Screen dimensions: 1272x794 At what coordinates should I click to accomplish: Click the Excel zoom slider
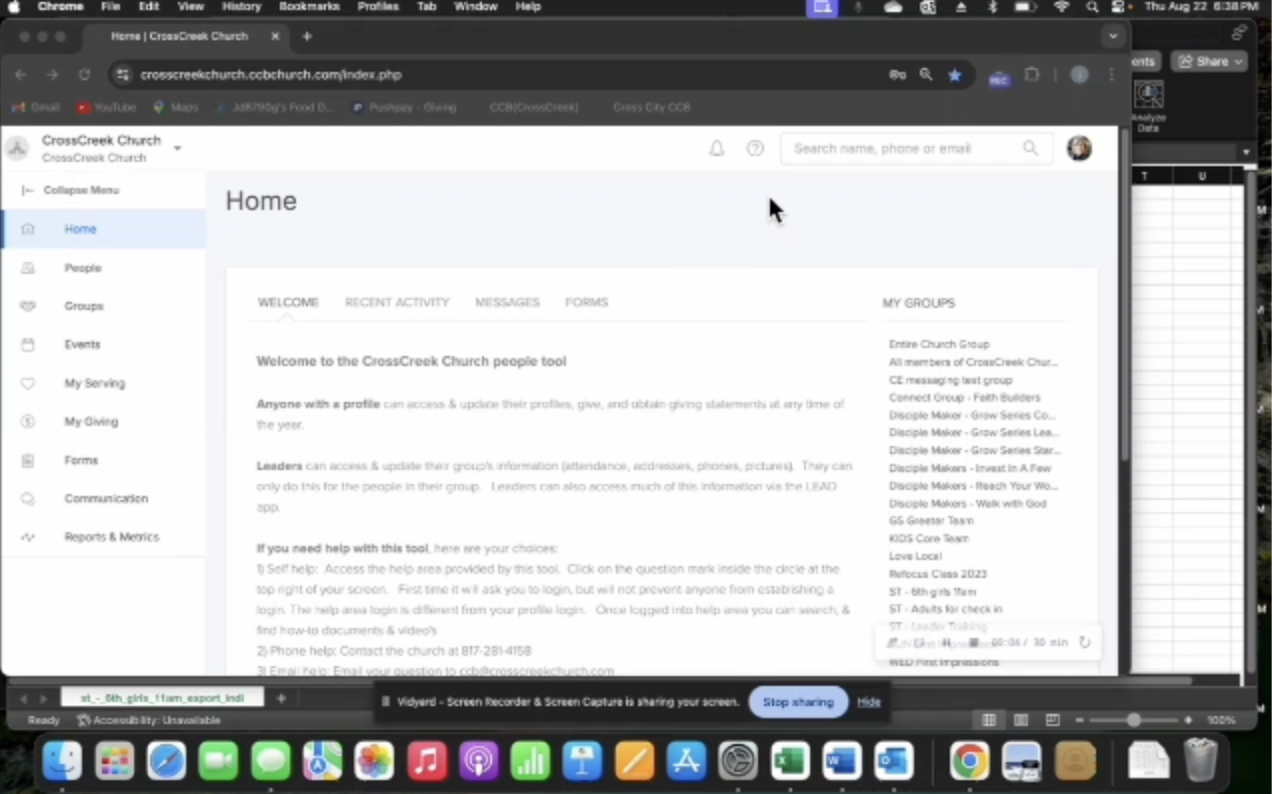(1133, 720)
